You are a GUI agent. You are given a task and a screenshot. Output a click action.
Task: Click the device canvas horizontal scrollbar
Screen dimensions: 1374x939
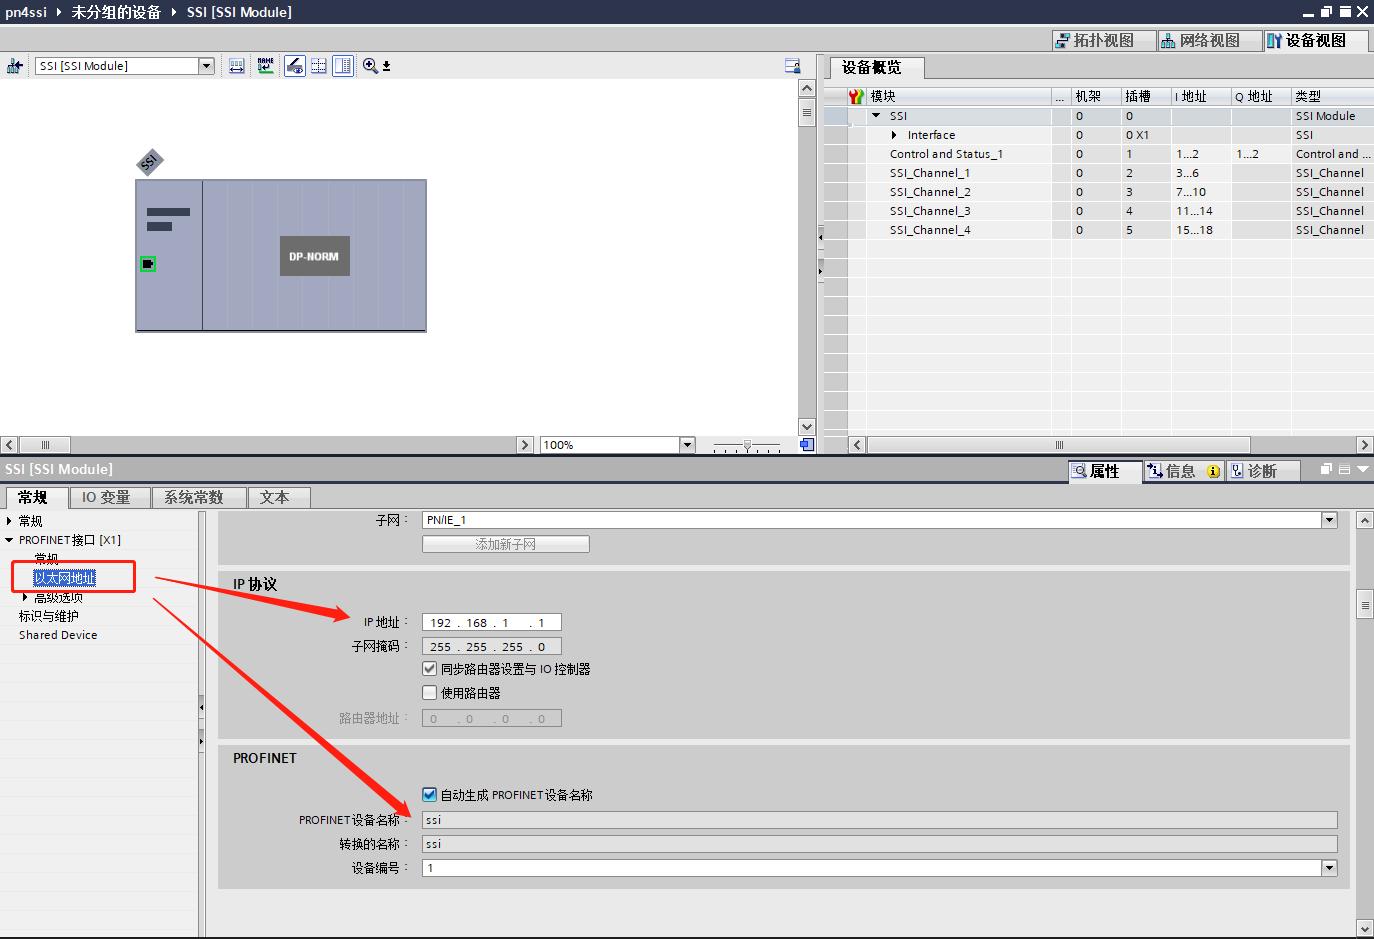[x=268, y=445]
